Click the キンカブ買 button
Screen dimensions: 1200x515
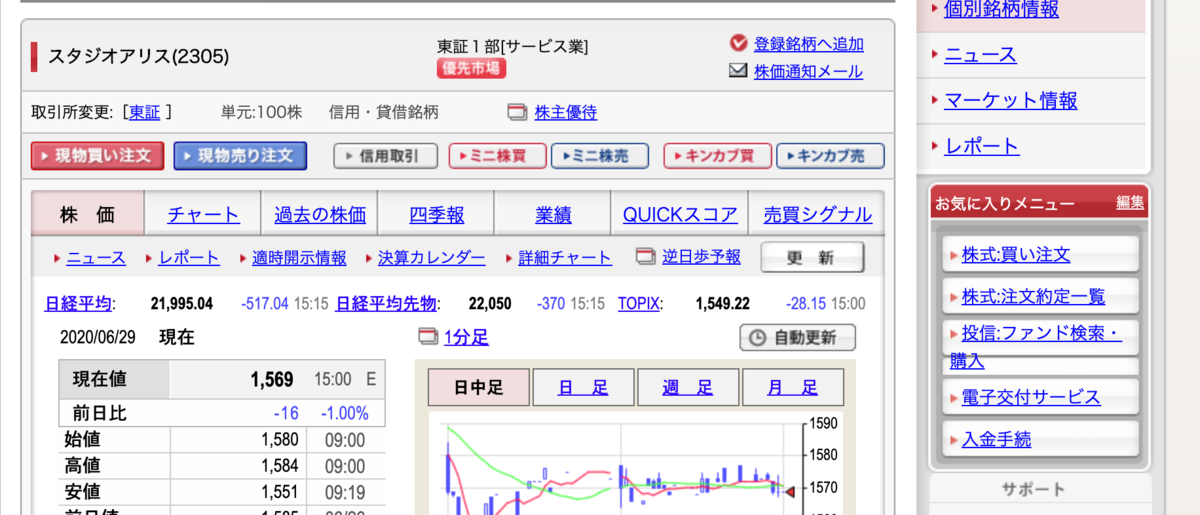pyautogui.click(x=717, y=156)
